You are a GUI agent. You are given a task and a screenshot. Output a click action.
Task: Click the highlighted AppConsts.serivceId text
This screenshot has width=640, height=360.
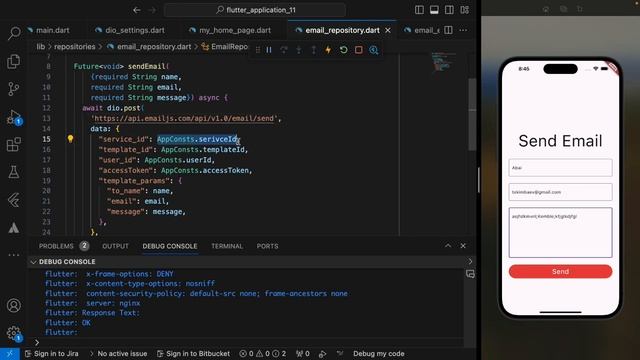tap(197, 139)
